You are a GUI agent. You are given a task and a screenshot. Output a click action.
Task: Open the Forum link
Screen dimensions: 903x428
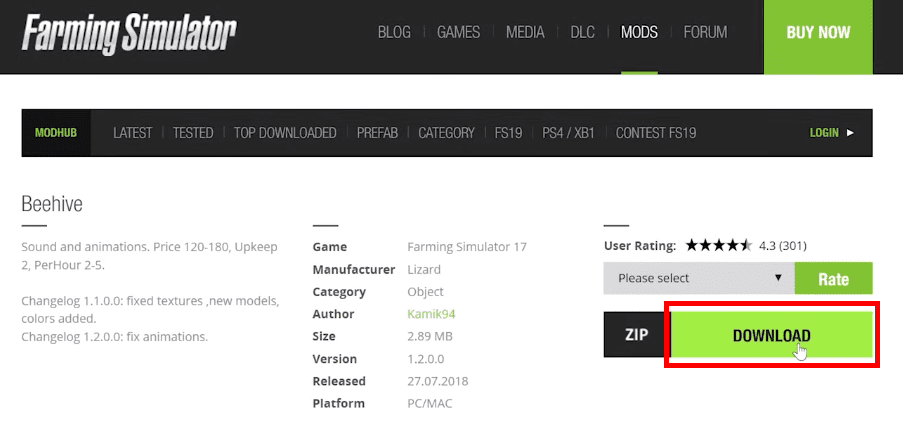coord(705,32)
